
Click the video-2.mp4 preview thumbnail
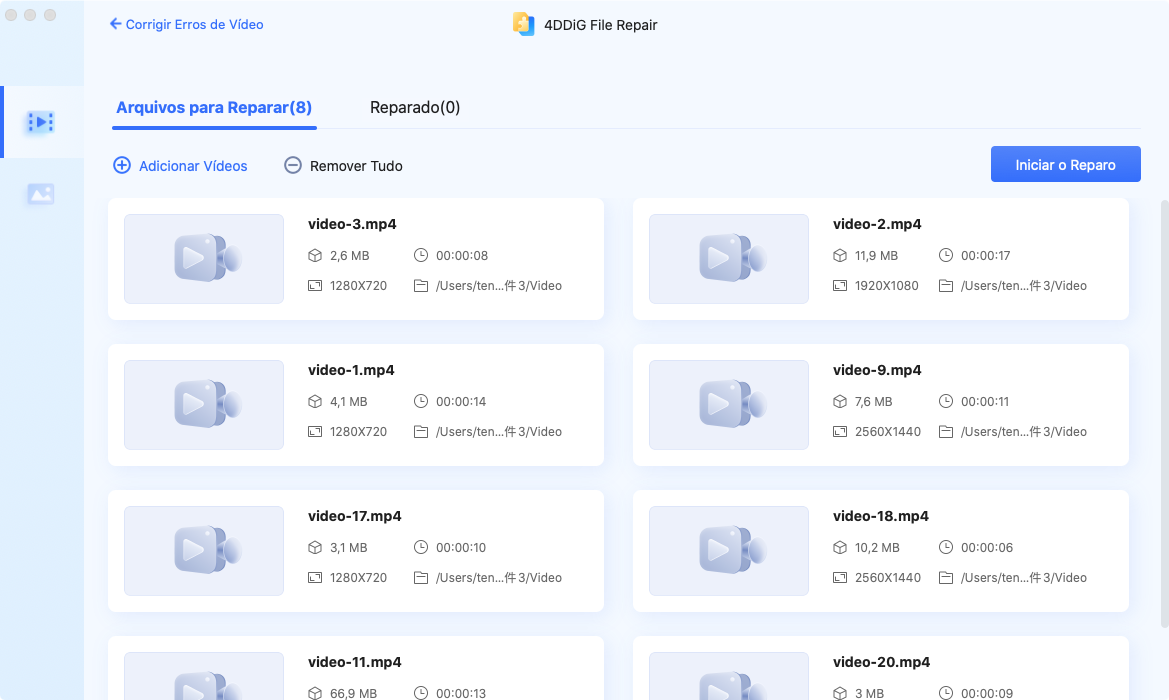coord(729,259)
